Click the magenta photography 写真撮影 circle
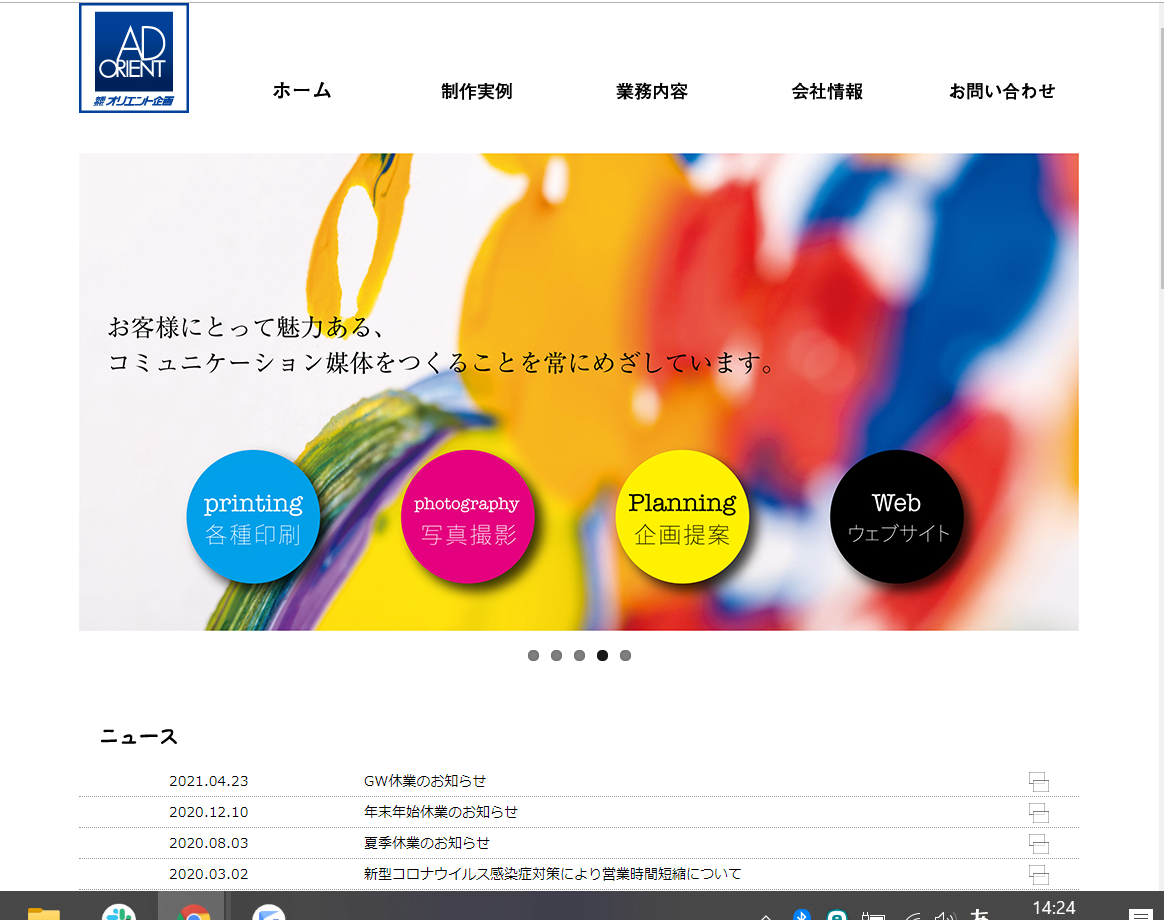Screen dimensions: 1164x920 (x=467, y=517)
